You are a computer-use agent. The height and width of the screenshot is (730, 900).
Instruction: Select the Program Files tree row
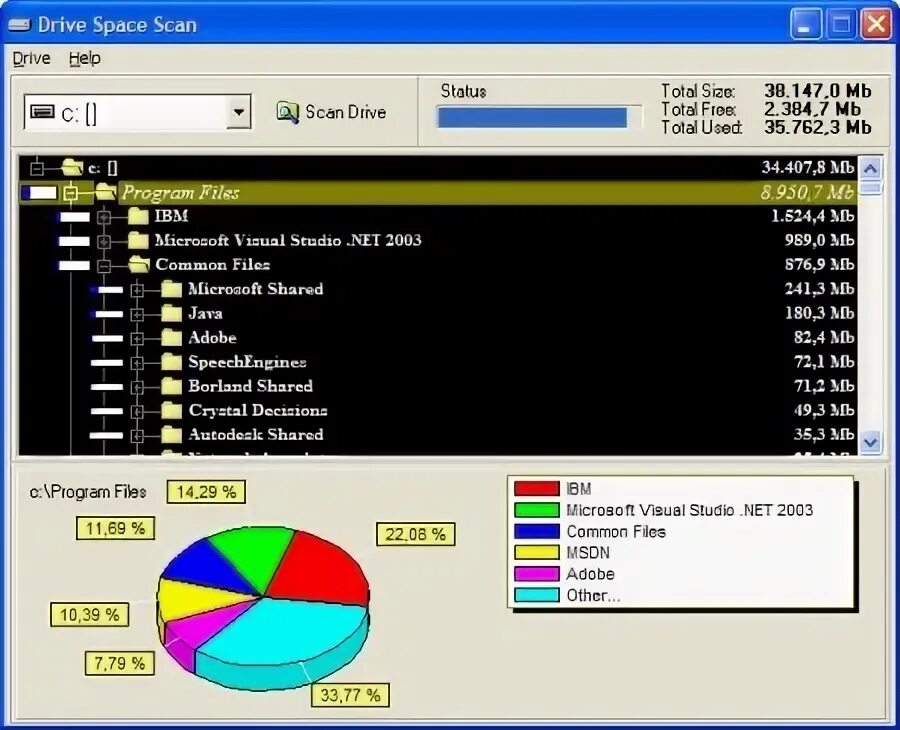click(438, 192)
